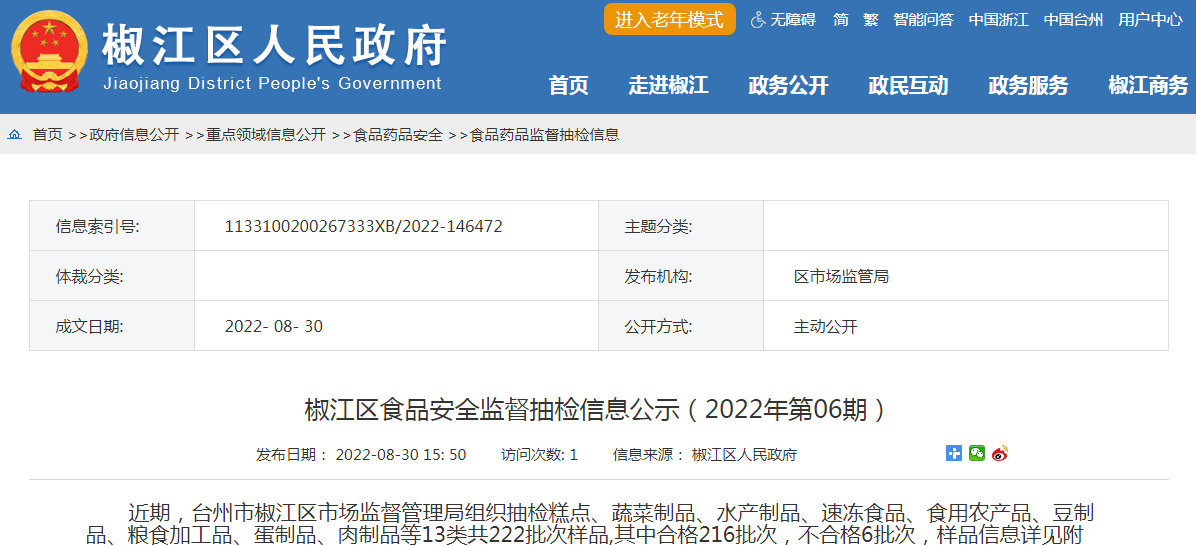Screen dimensions: 1196x546
Task: Open 椒江商务 menu item
Action: [1148, 85]
